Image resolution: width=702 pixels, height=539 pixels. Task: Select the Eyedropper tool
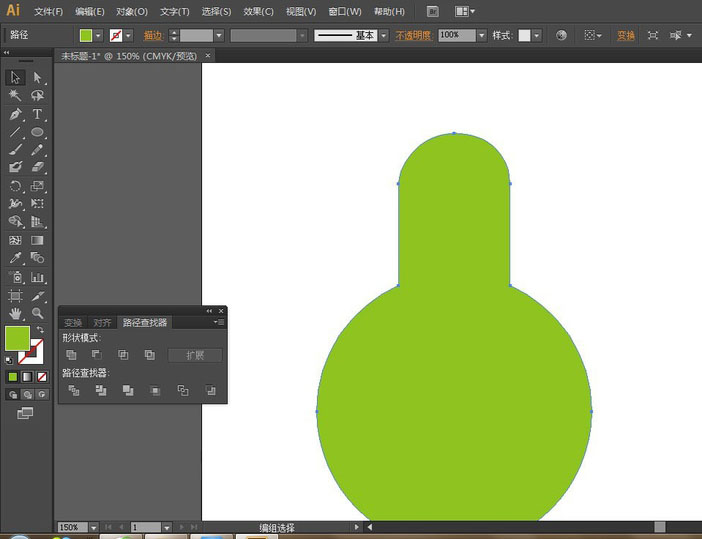(x=15, y=258)
